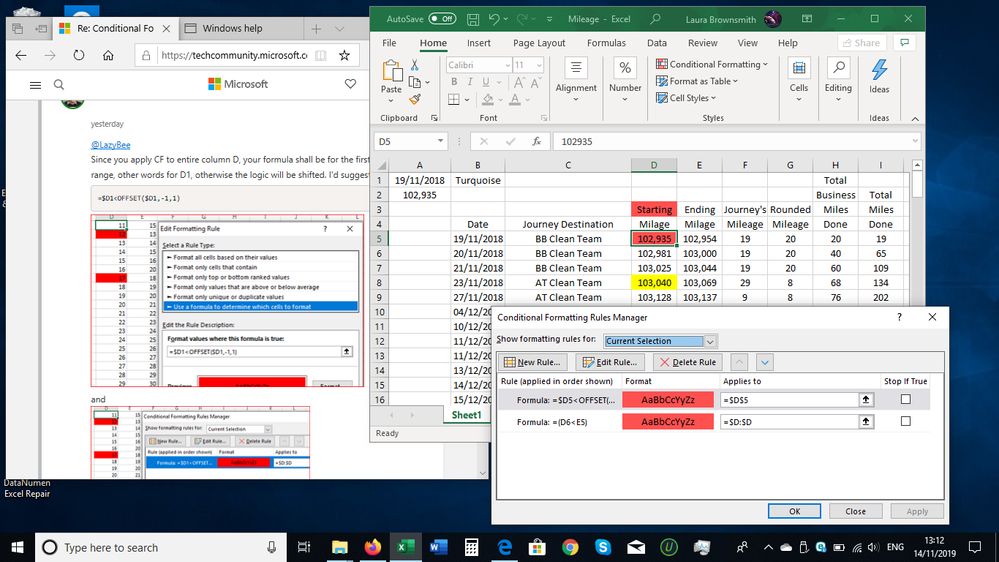Open the @LazyBee user link
Screen dimensions: 999x562
click(110, 145)
